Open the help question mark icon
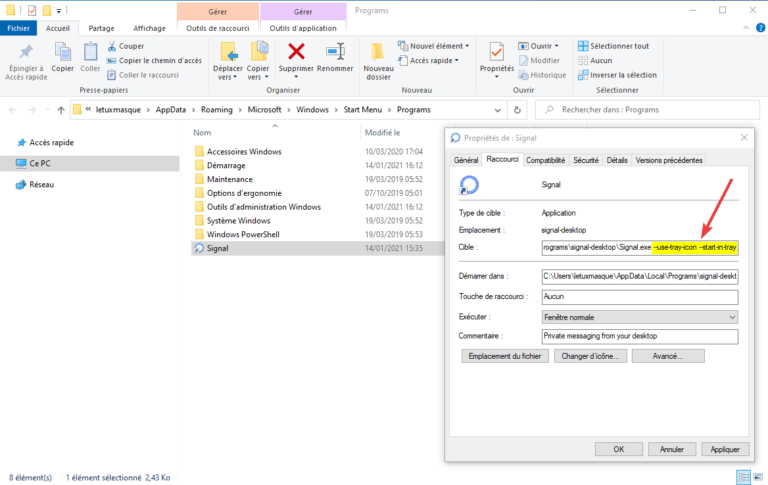Image resolution: width=768 pixels, height=485 pixels. pos(760,28)
